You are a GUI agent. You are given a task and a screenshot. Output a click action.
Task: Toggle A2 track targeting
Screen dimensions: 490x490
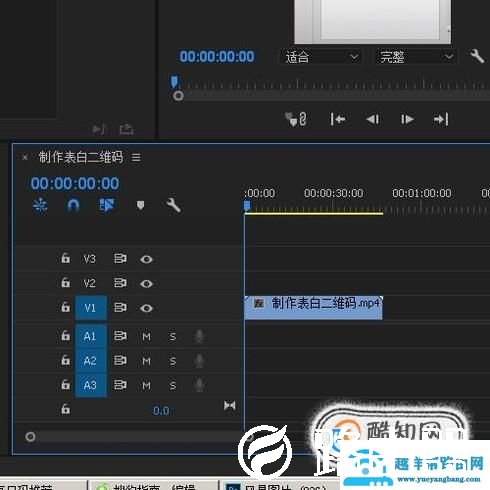(x=91, y=361)
